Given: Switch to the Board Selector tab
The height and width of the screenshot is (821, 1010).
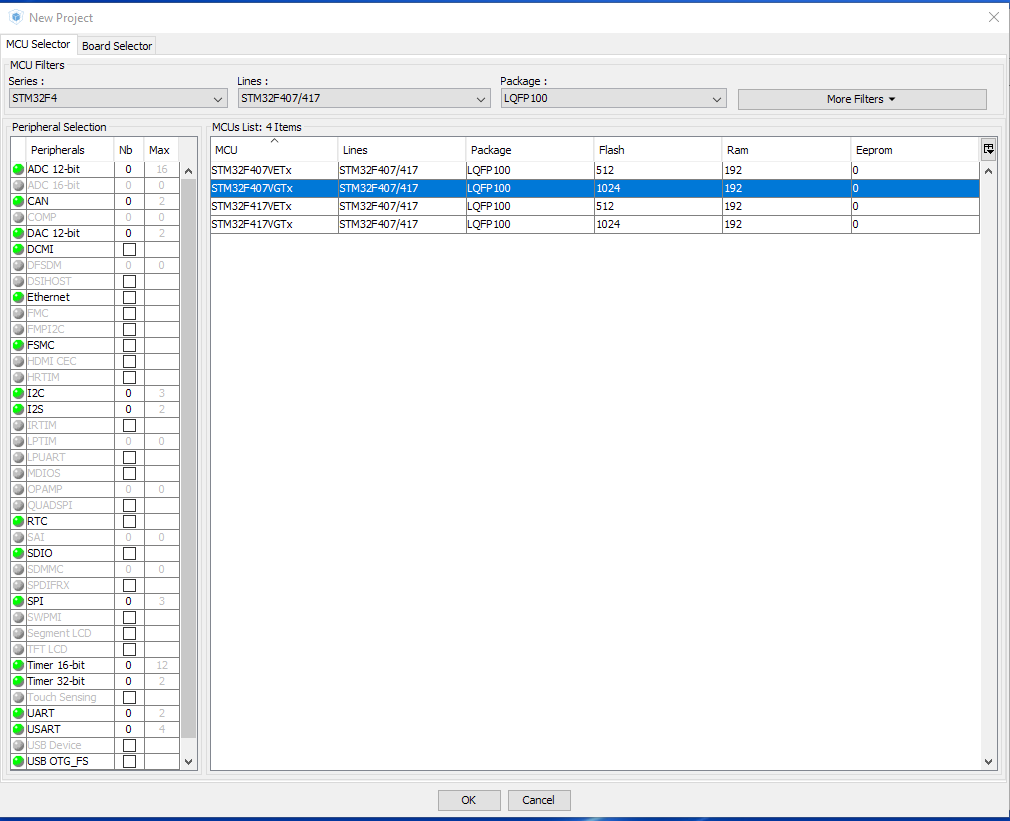Looking at the screenshot, I should point(117,46).
